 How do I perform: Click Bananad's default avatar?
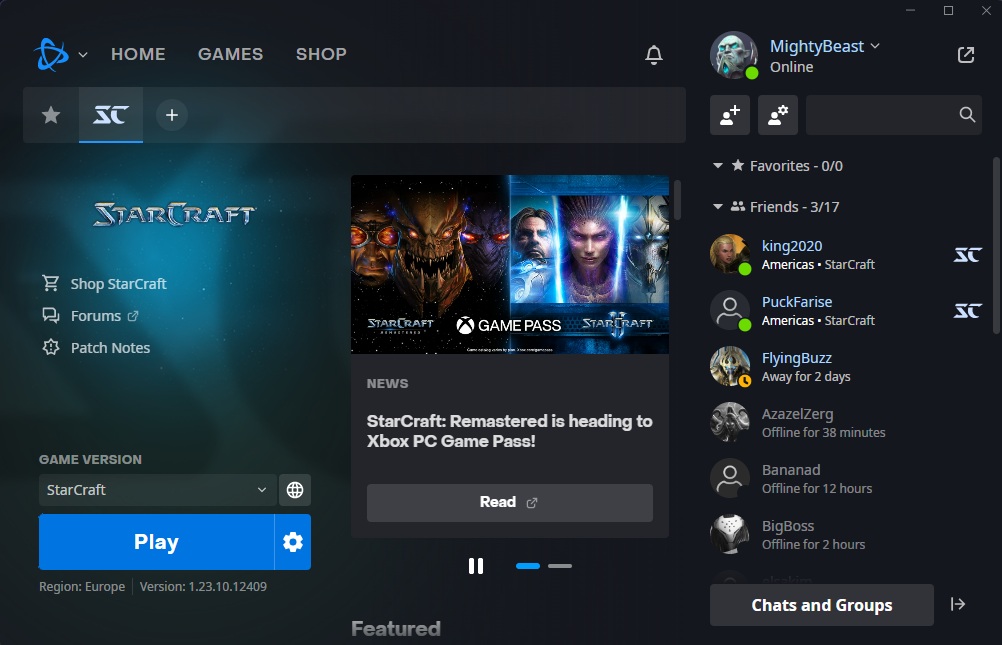click(x=730, y=478)
